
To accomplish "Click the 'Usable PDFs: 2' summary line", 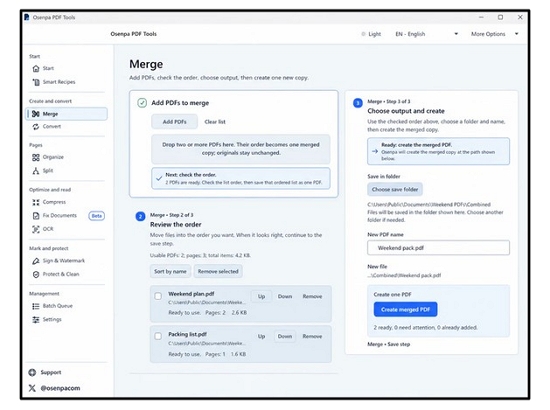I will coord(200,256).
